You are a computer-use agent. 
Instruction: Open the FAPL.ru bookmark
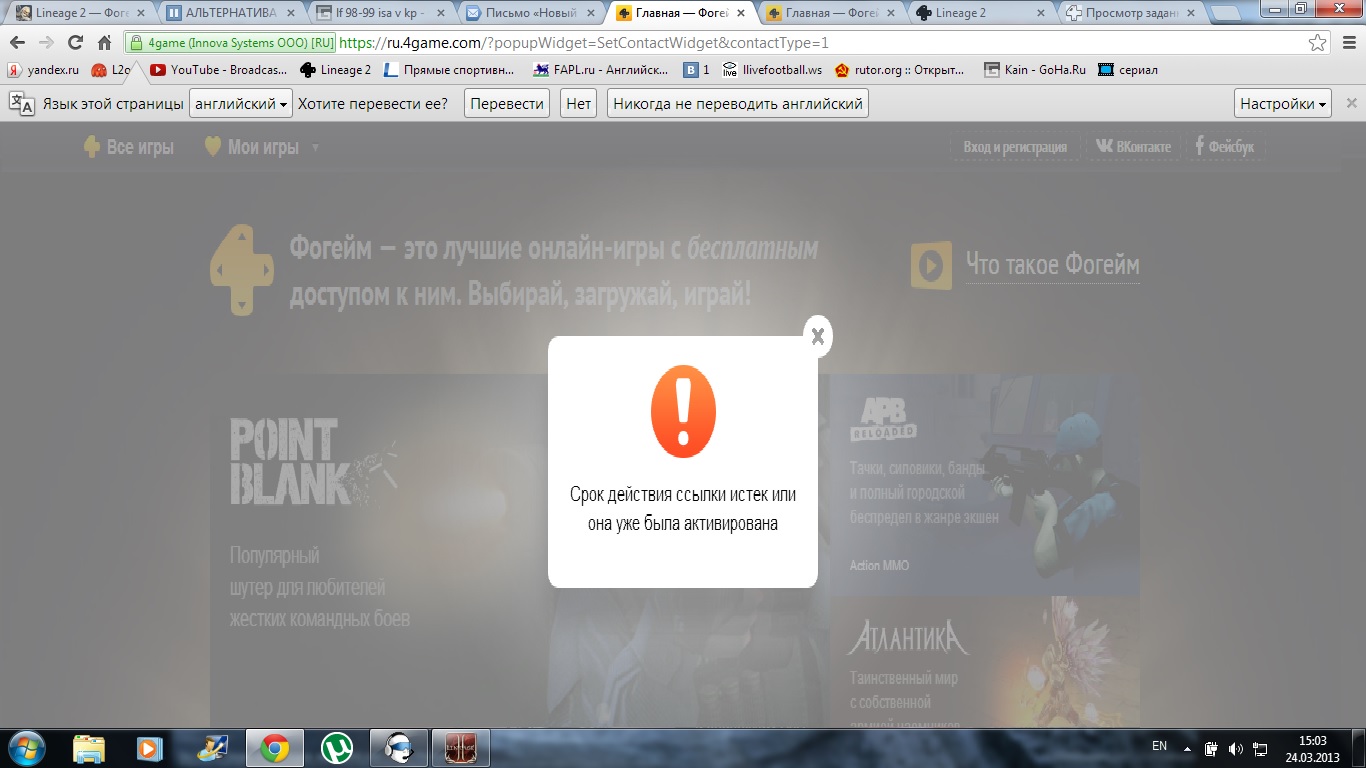(x=601, y=70)
